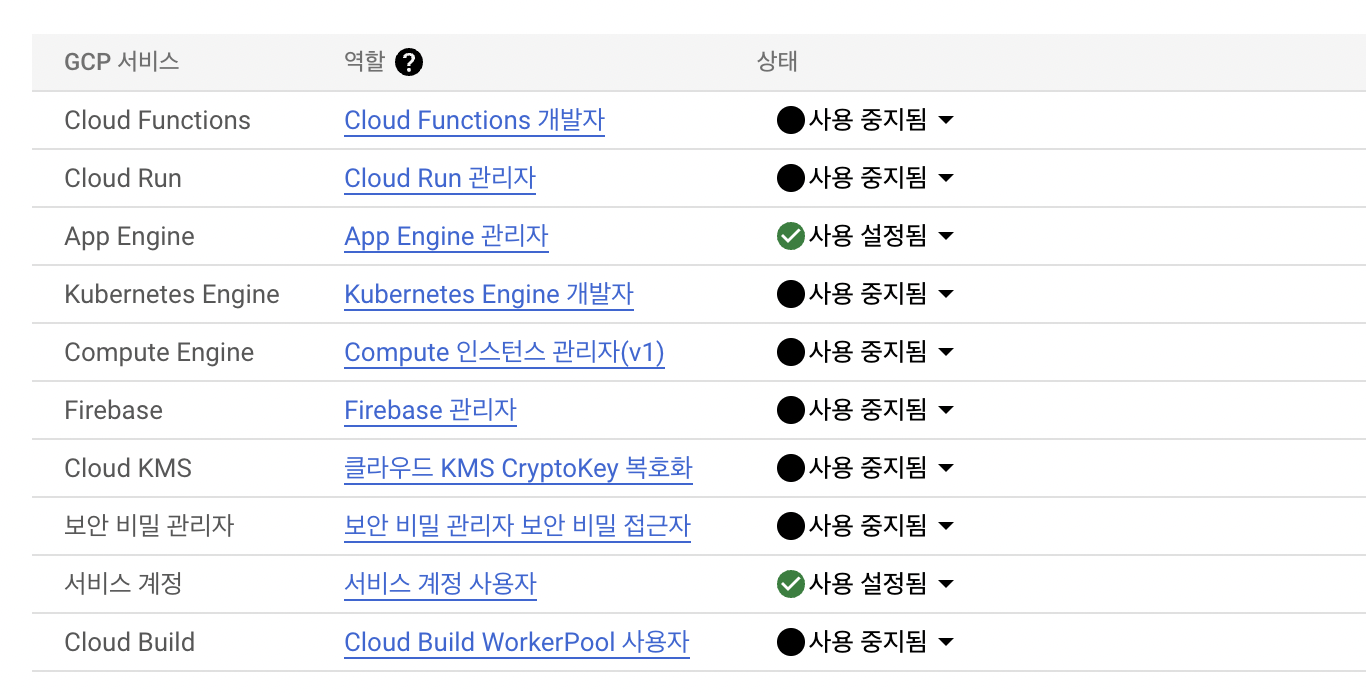Select the 보안 비밀 관리자 service name cell
This screenshot has width=1366, height=694.
coord(149,527)
